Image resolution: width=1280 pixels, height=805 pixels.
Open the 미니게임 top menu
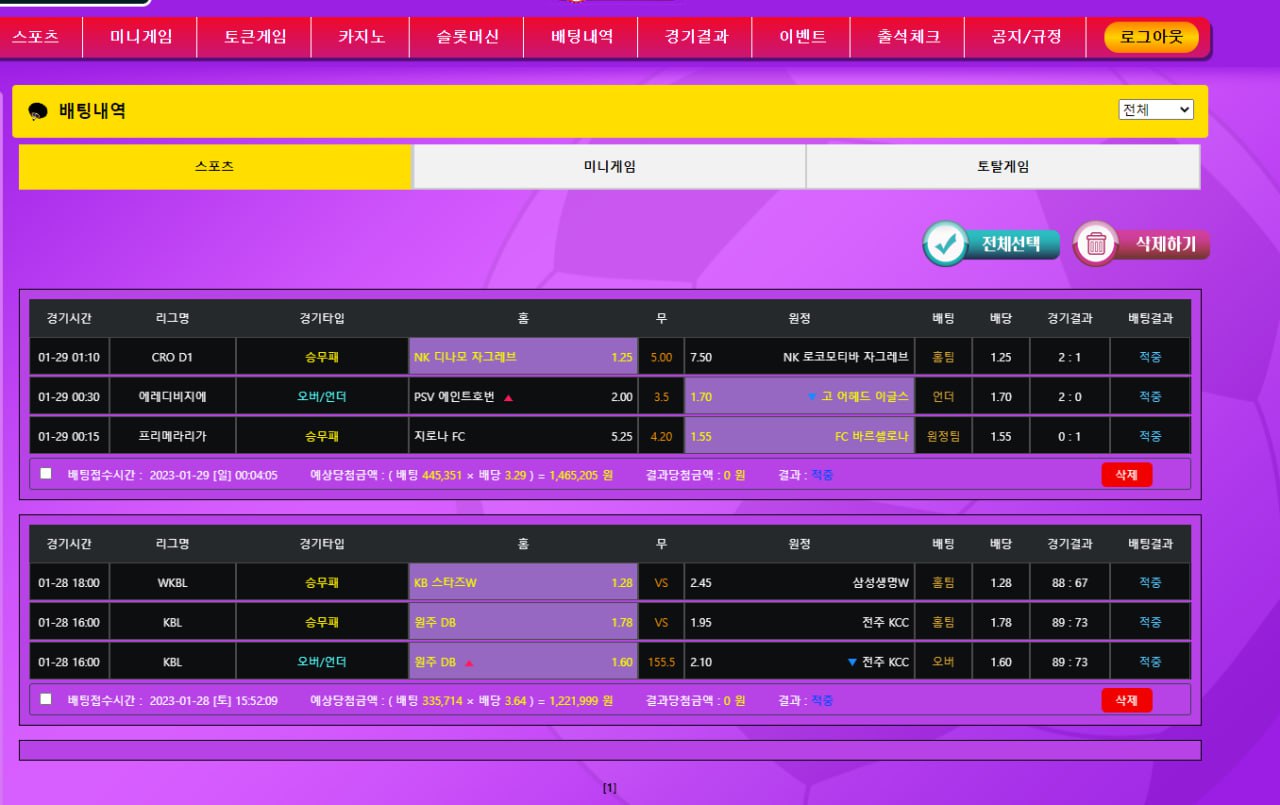pos(141,37)
